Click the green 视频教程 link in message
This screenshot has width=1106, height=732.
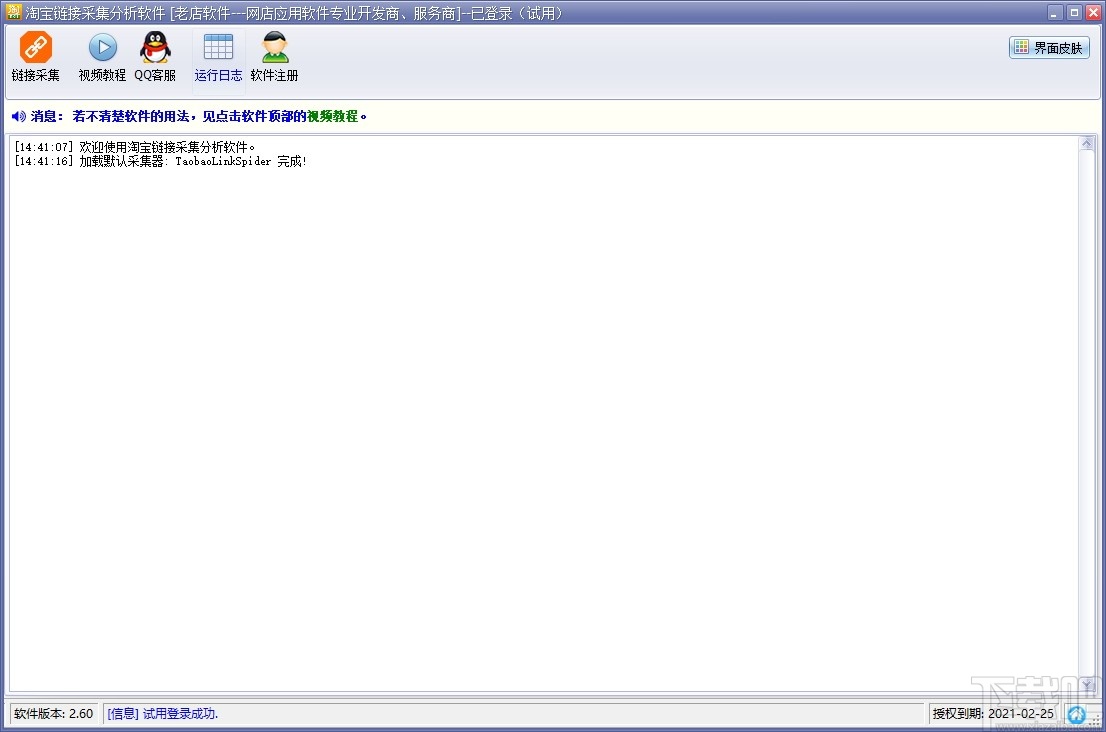[x=332, y=116]
